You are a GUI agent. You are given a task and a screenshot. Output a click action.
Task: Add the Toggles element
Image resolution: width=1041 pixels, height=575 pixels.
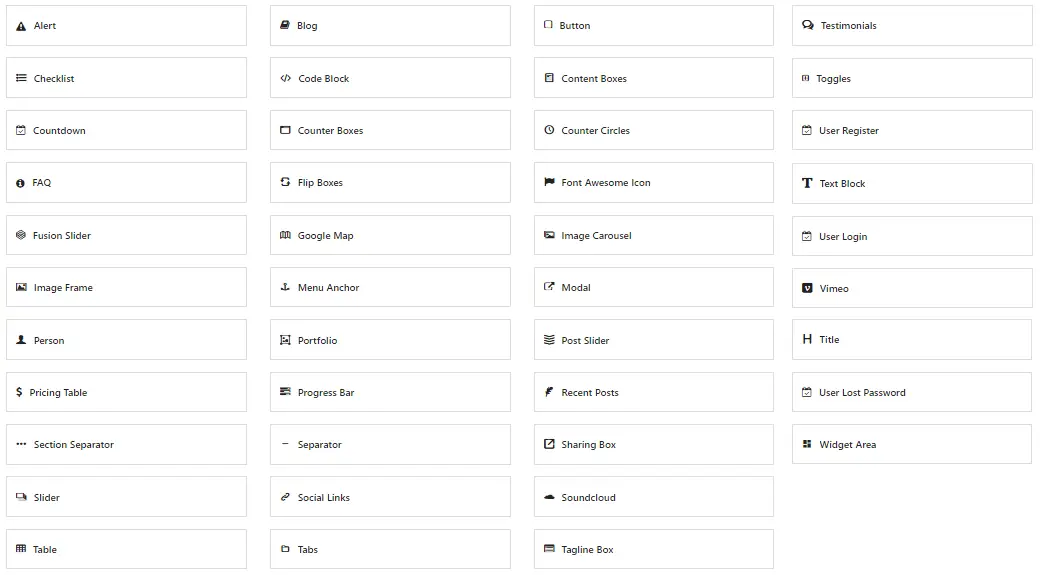point(912,78)
